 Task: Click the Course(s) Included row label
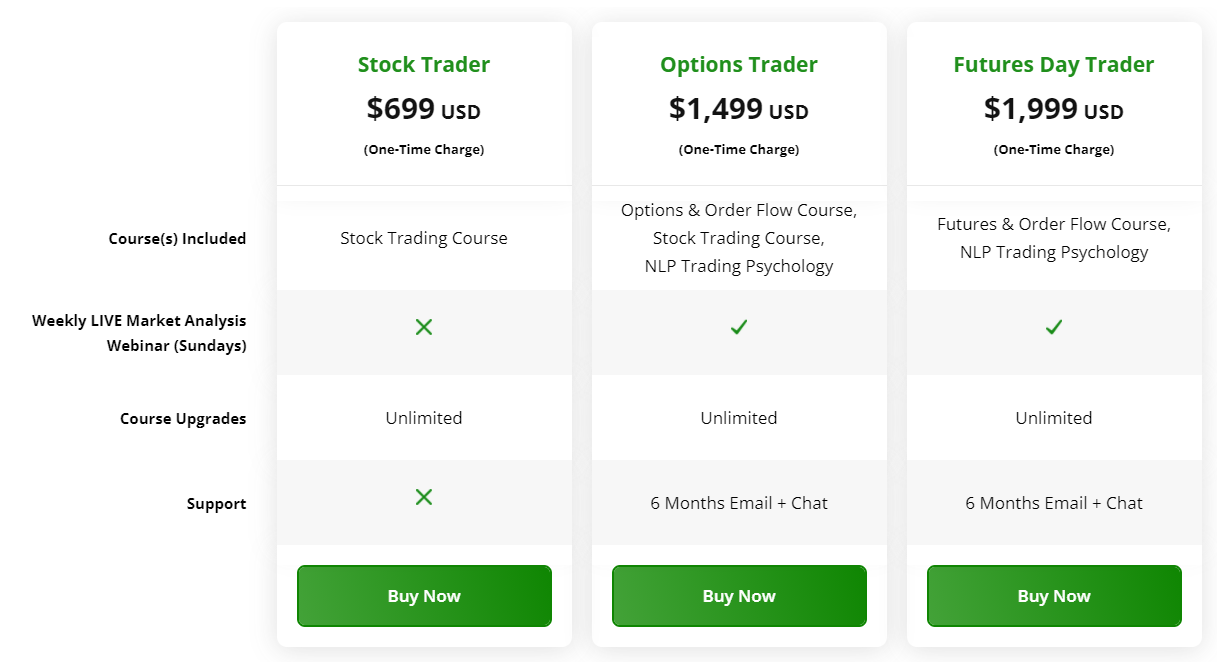coord(177,239)
